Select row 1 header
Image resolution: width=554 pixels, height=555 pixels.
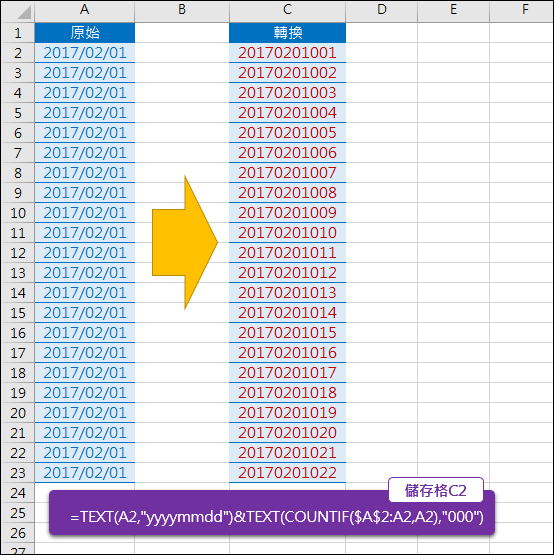pos(18,33)
